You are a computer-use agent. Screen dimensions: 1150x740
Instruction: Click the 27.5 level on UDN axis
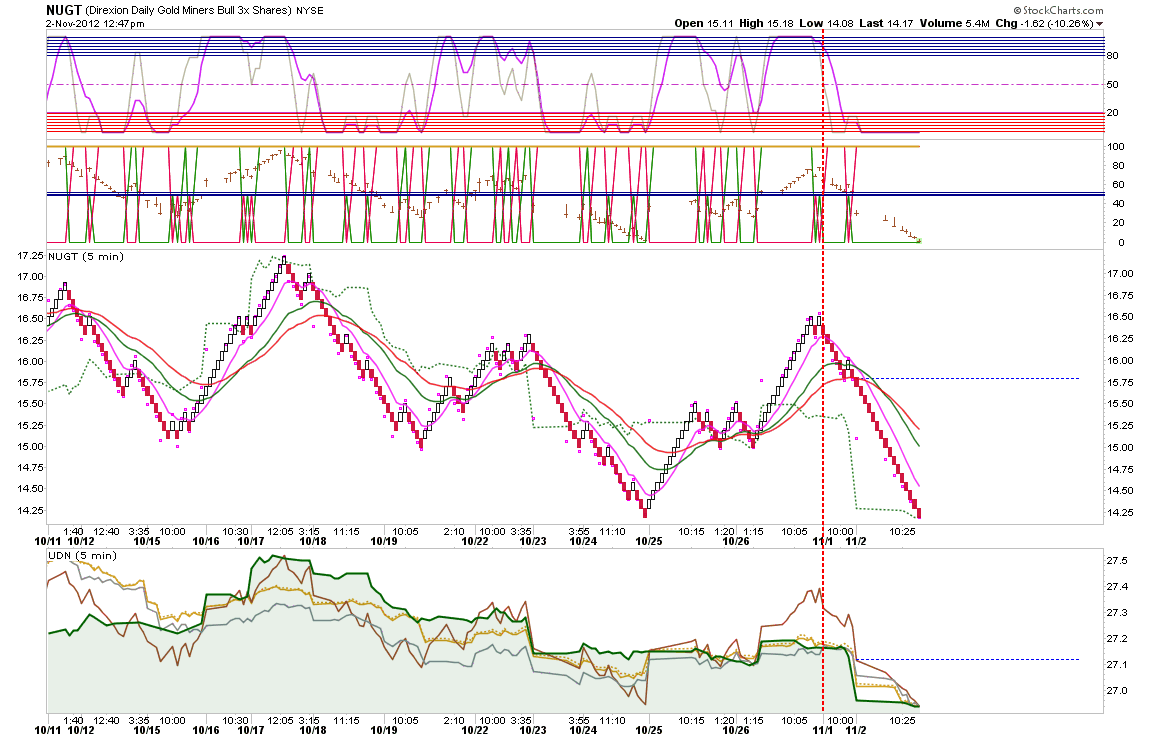tap(1117, 561)
